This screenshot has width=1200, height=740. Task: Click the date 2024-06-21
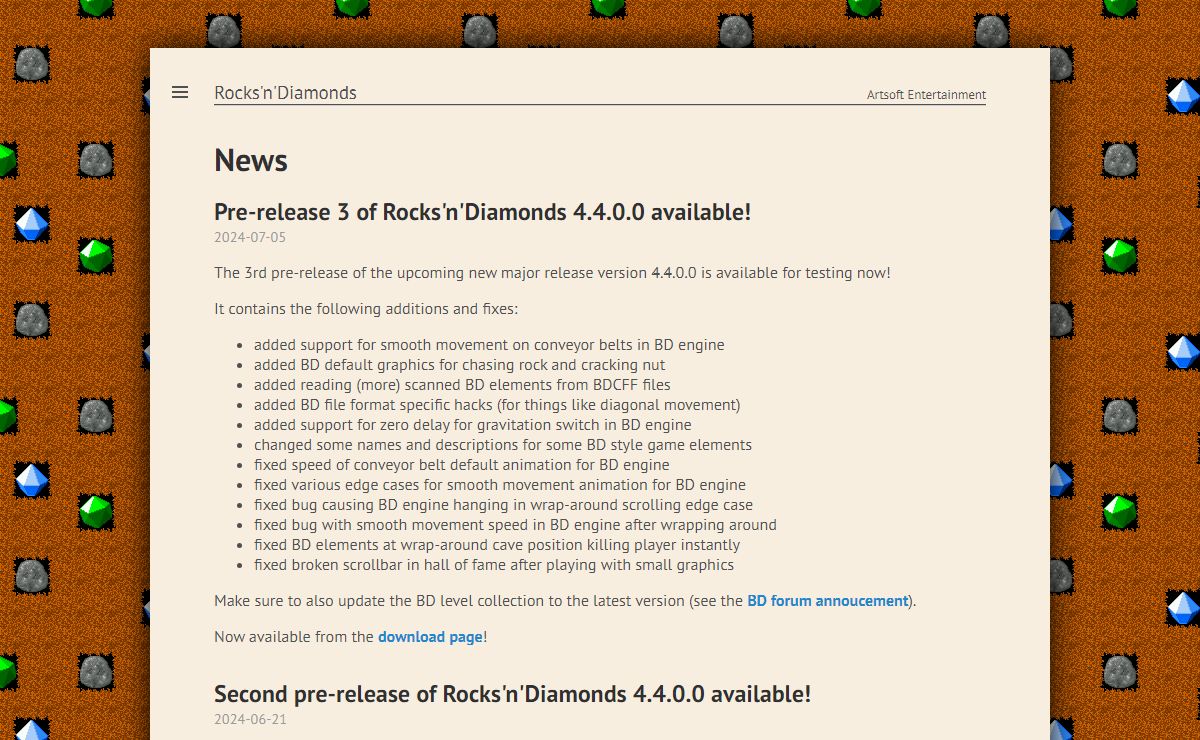(250, 720)
